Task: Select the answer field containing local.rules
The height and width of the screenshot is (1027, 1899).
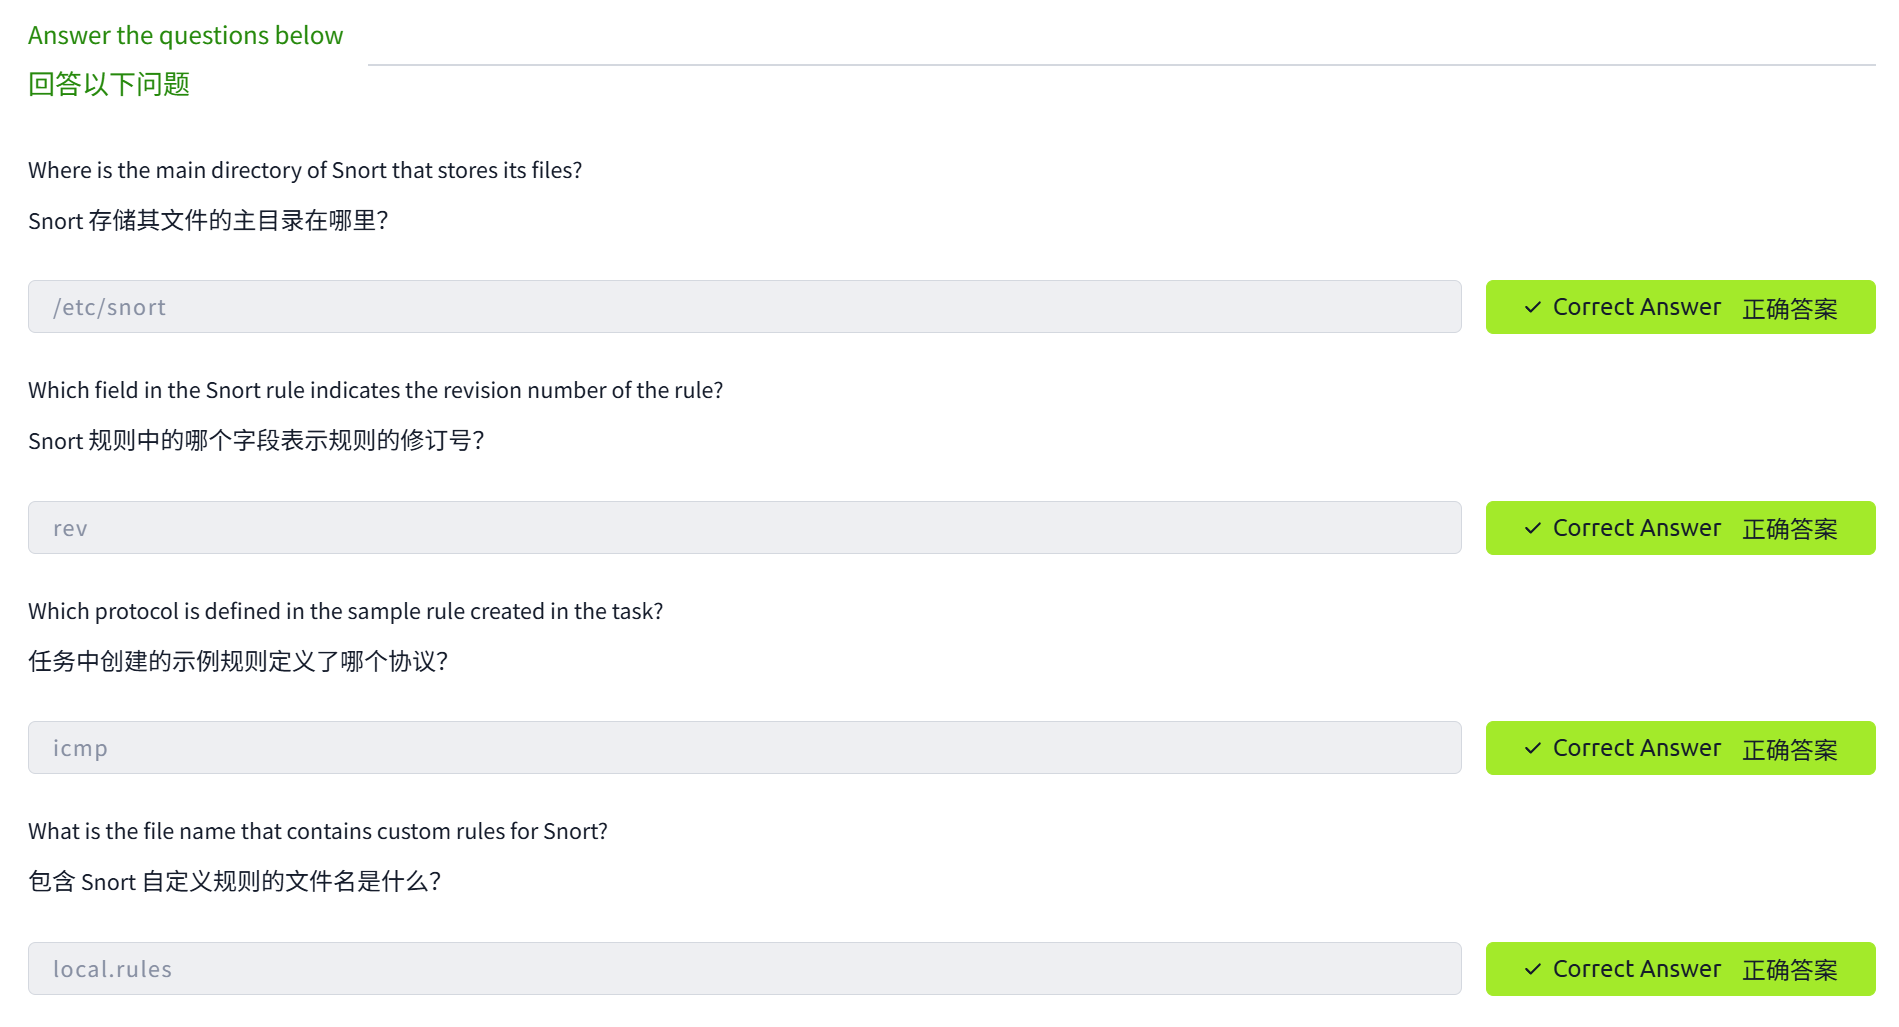Action: point(744,969)
